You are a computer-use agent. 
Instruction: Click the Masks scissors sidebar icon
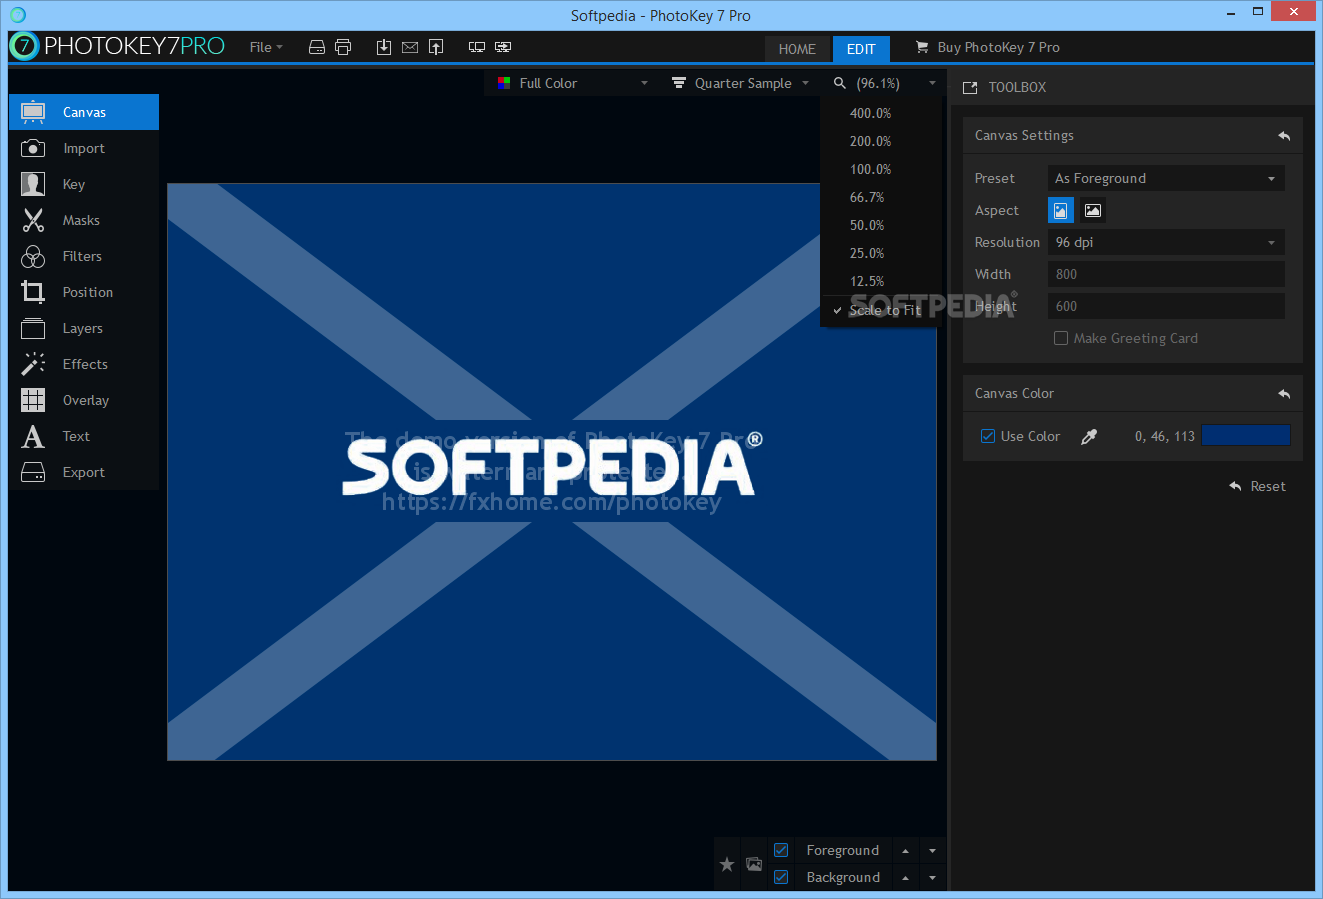tap(33, 220)
